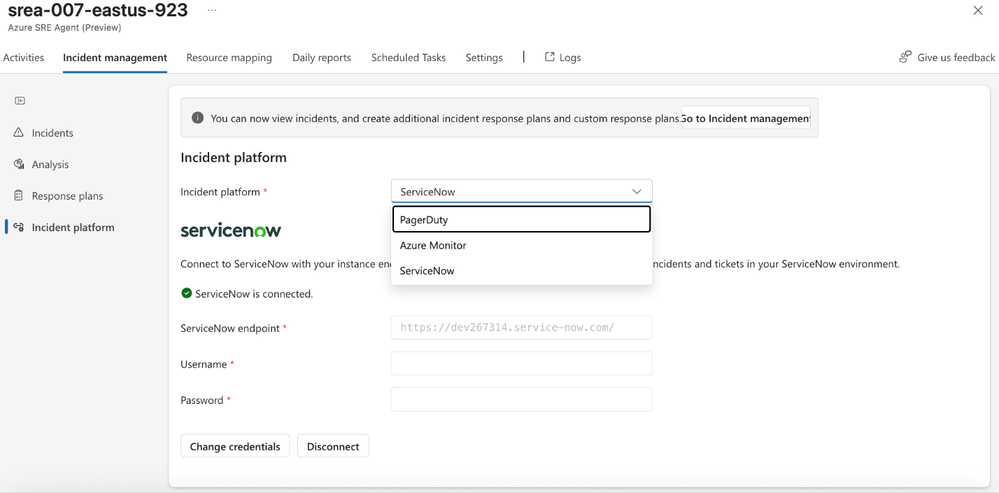This screenshot has width=999, height=493.
Task: Click the 'Username' field label
Action: (x=204, y=364)
